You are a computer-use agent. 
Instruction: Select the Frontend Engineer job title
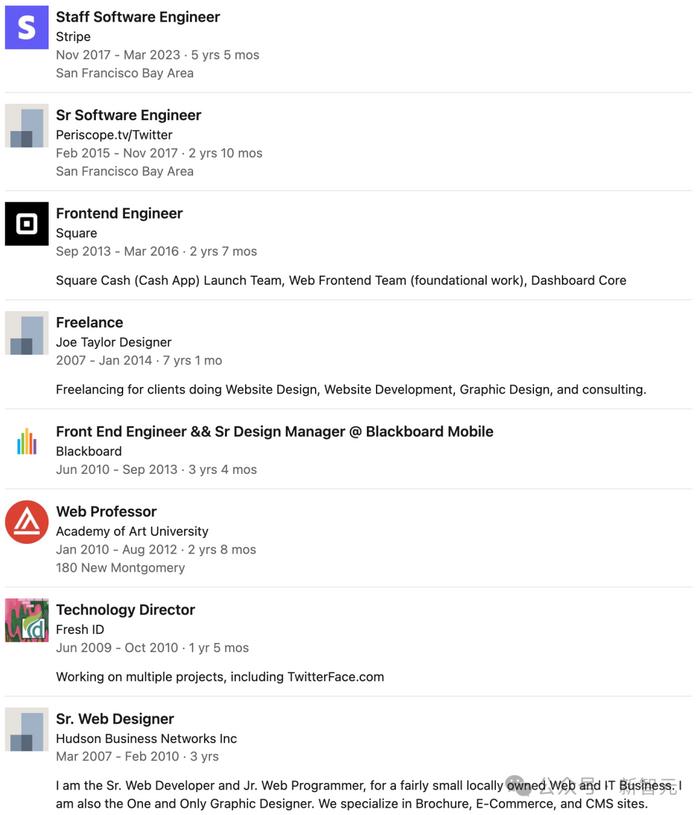pyautogui.click(x=119, y=213)
